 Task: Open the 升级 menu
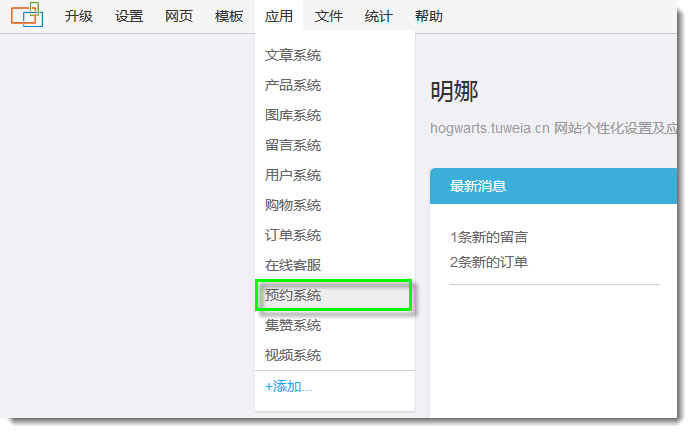pos(79,17)
